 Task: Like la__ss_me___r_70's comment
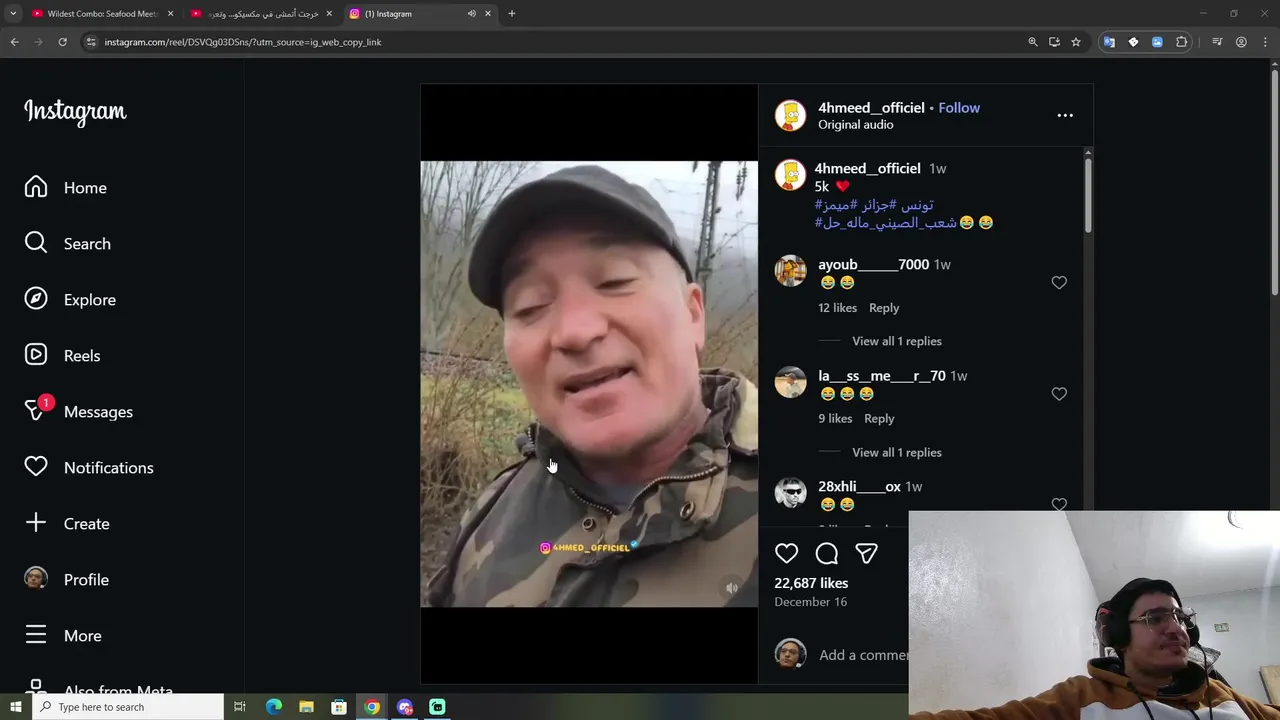click(x=1059, y=394)
